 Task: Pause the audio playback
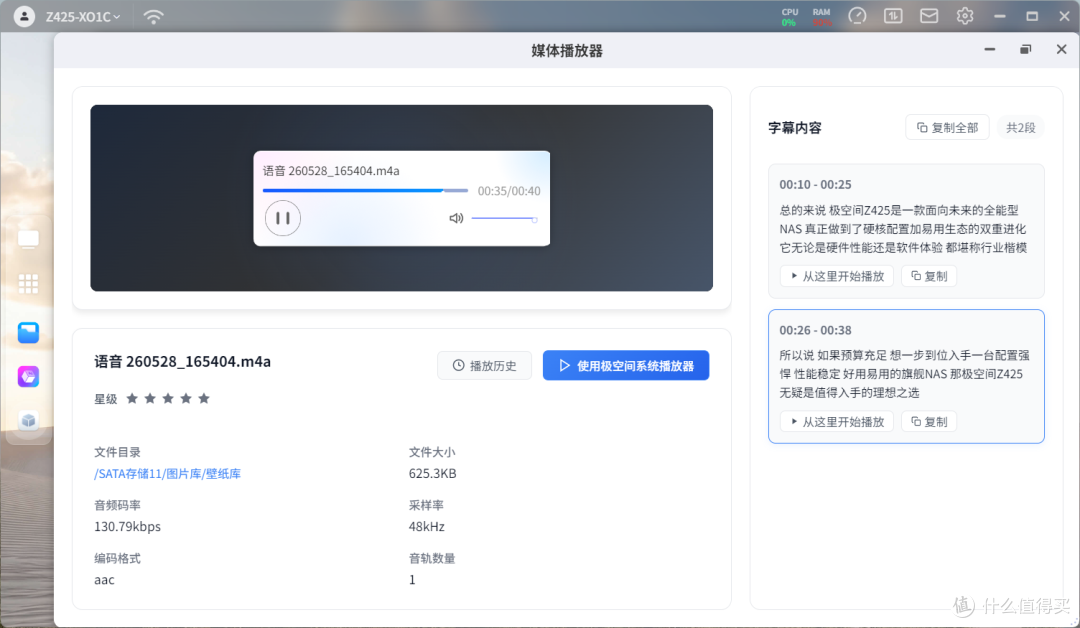click(x=282, y=218)
